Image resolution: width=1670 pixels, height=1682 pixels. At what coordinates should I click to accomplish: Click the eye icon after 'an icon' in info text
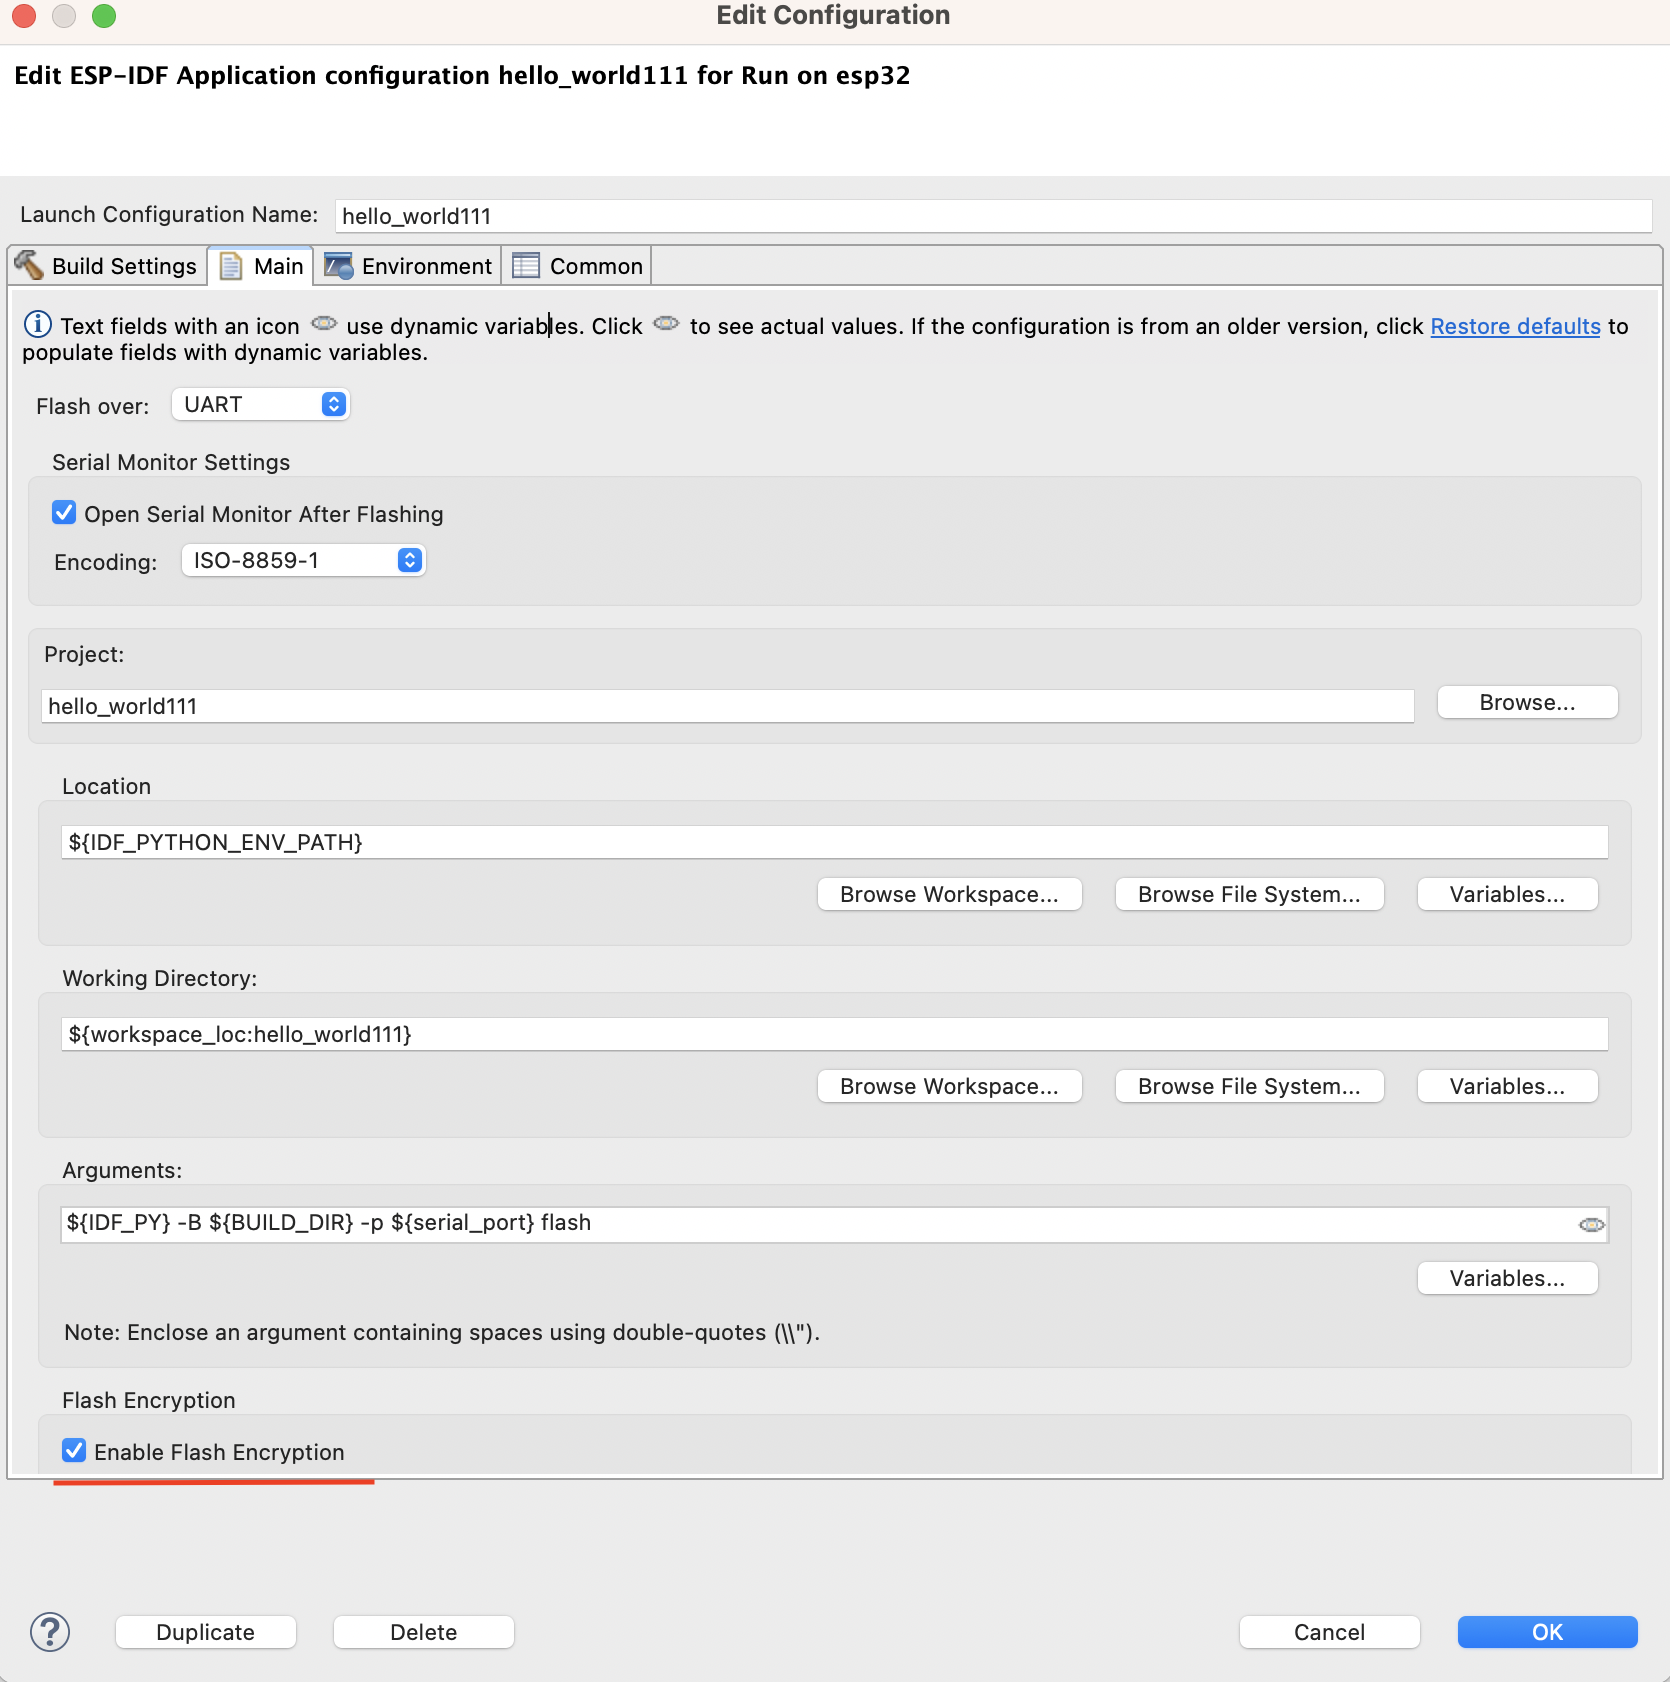click(323, 323)
